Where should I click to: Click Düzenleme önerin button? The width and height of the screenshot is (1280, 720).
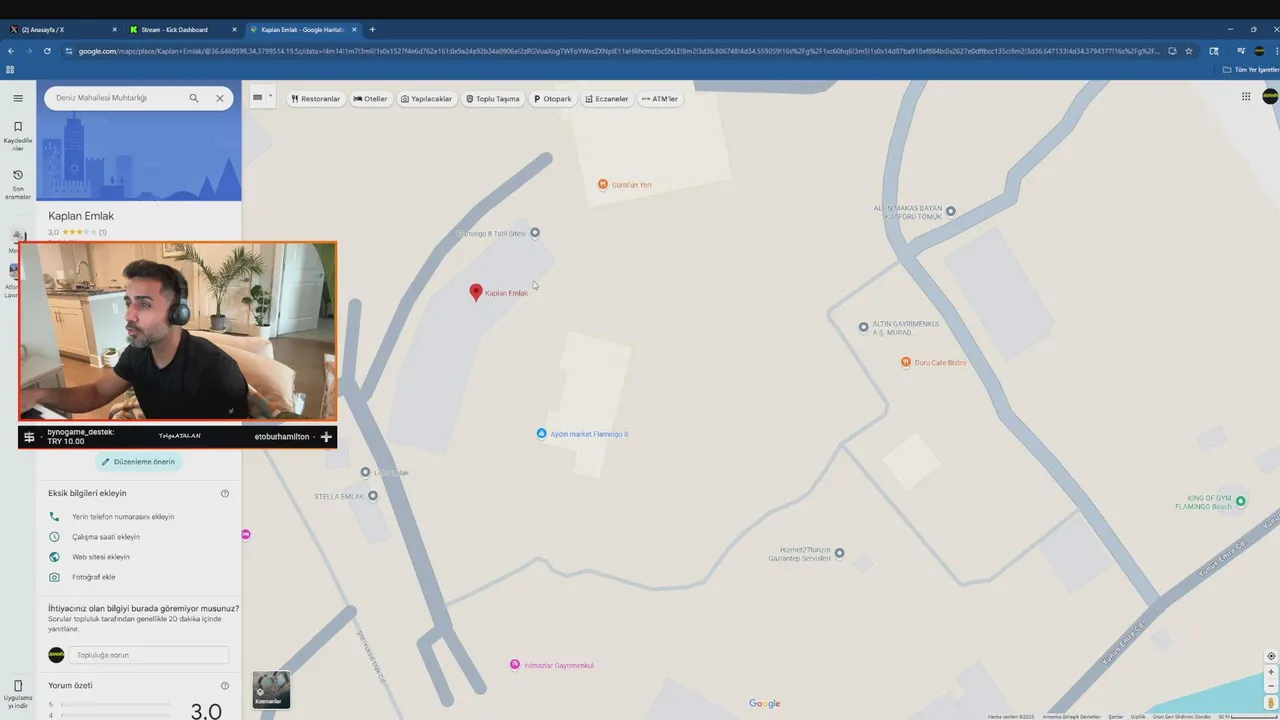pos(139,462)
